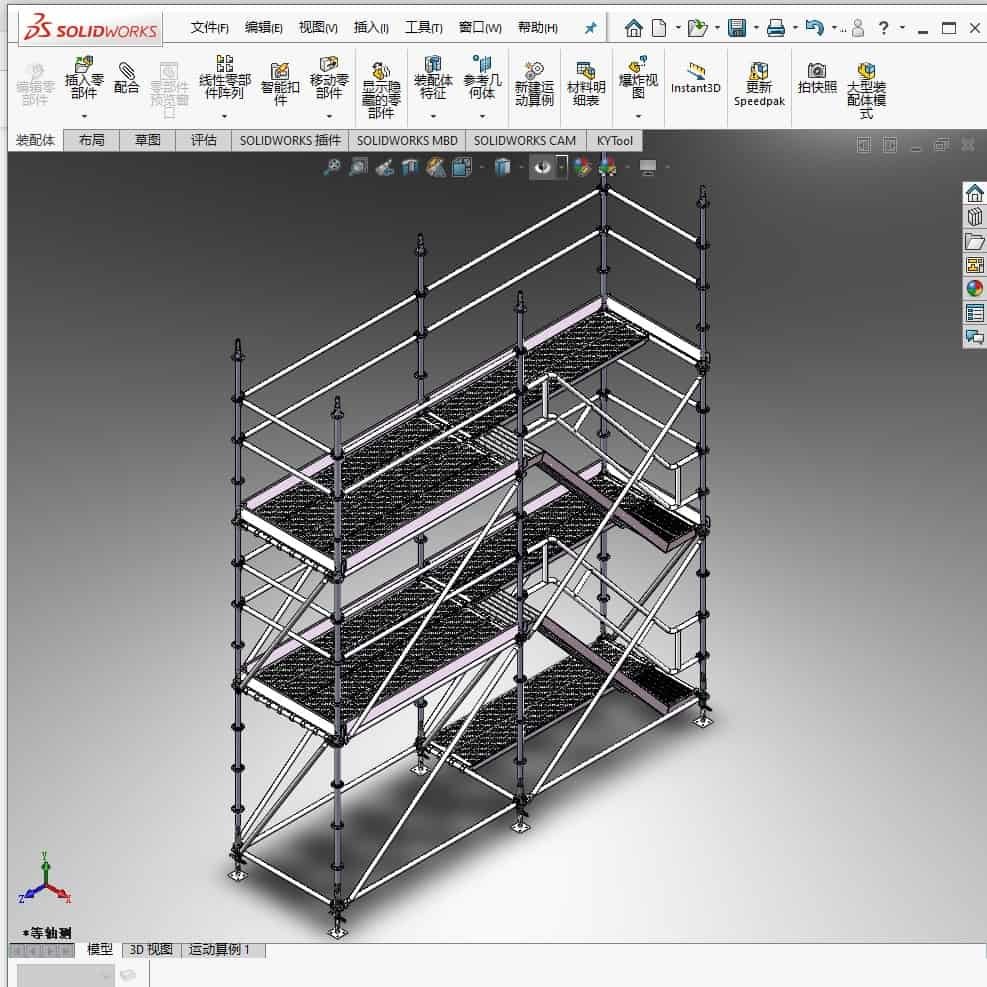Click Home icon in title toolbar
This screenshot has height=987, width=987.
633,28
